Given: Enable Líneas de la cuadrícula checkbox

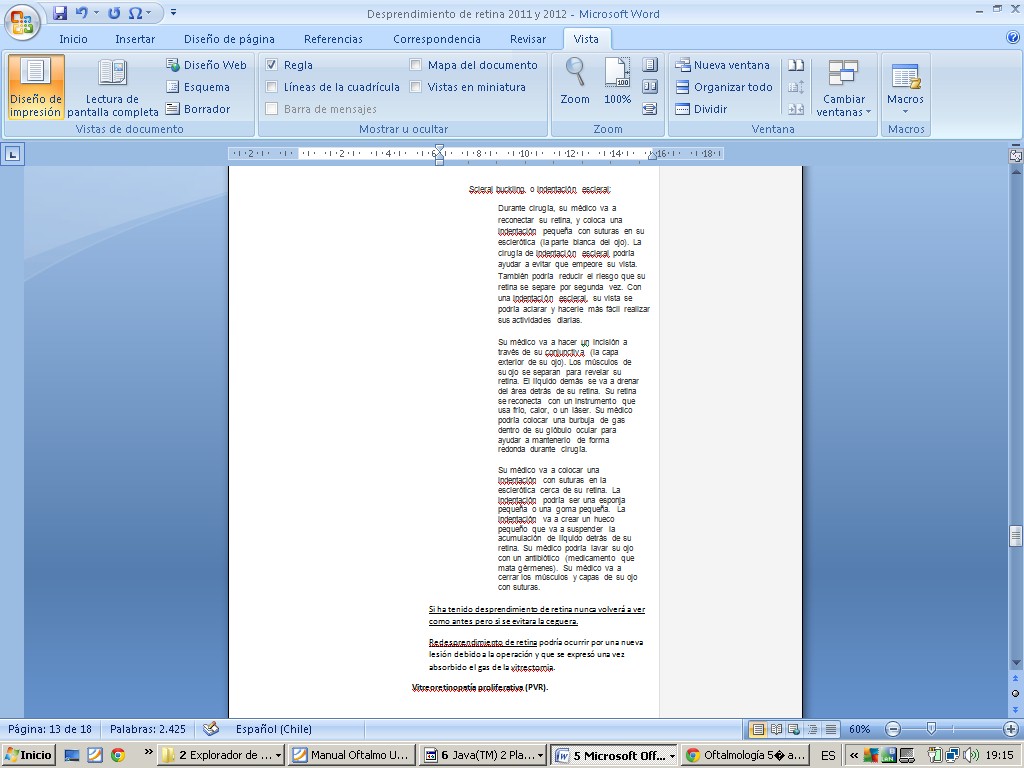Looking at the screenshot, I should (272, 87).
